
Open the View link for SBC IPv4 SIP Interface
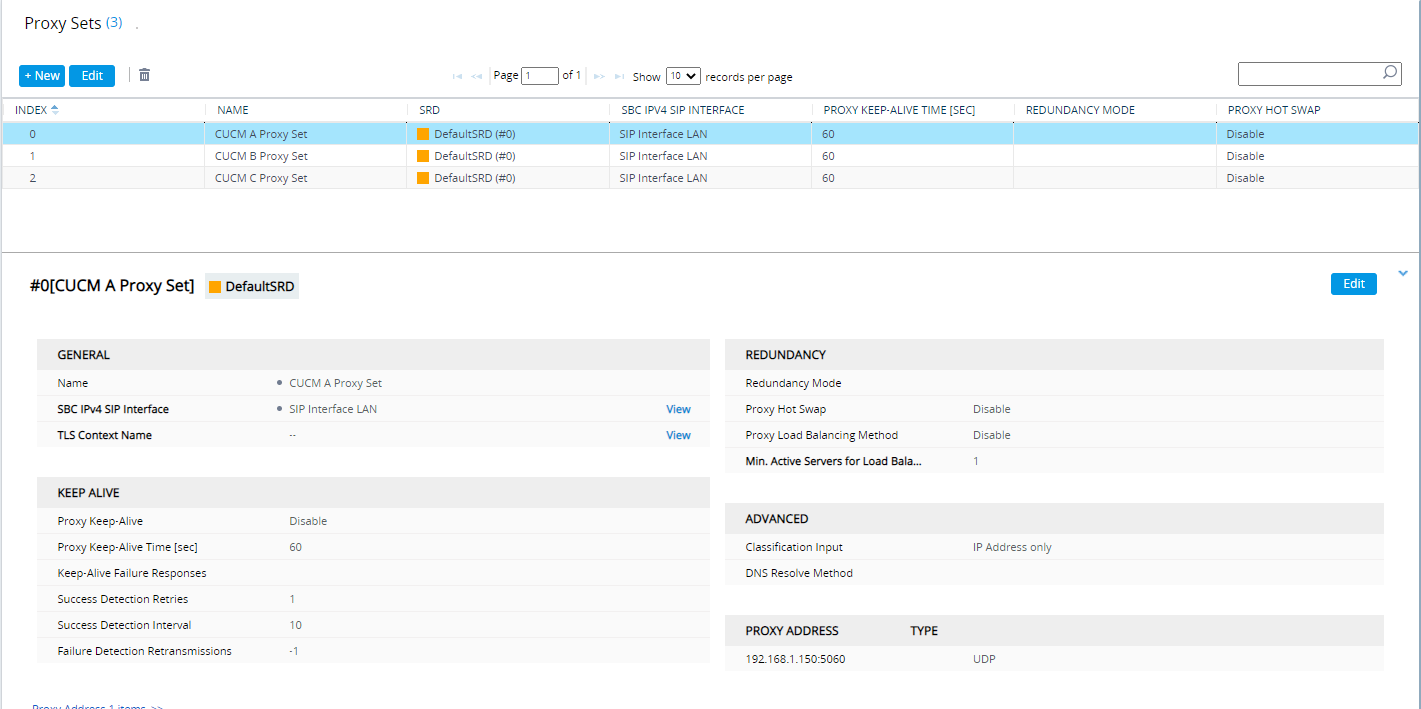coord(678,409)
